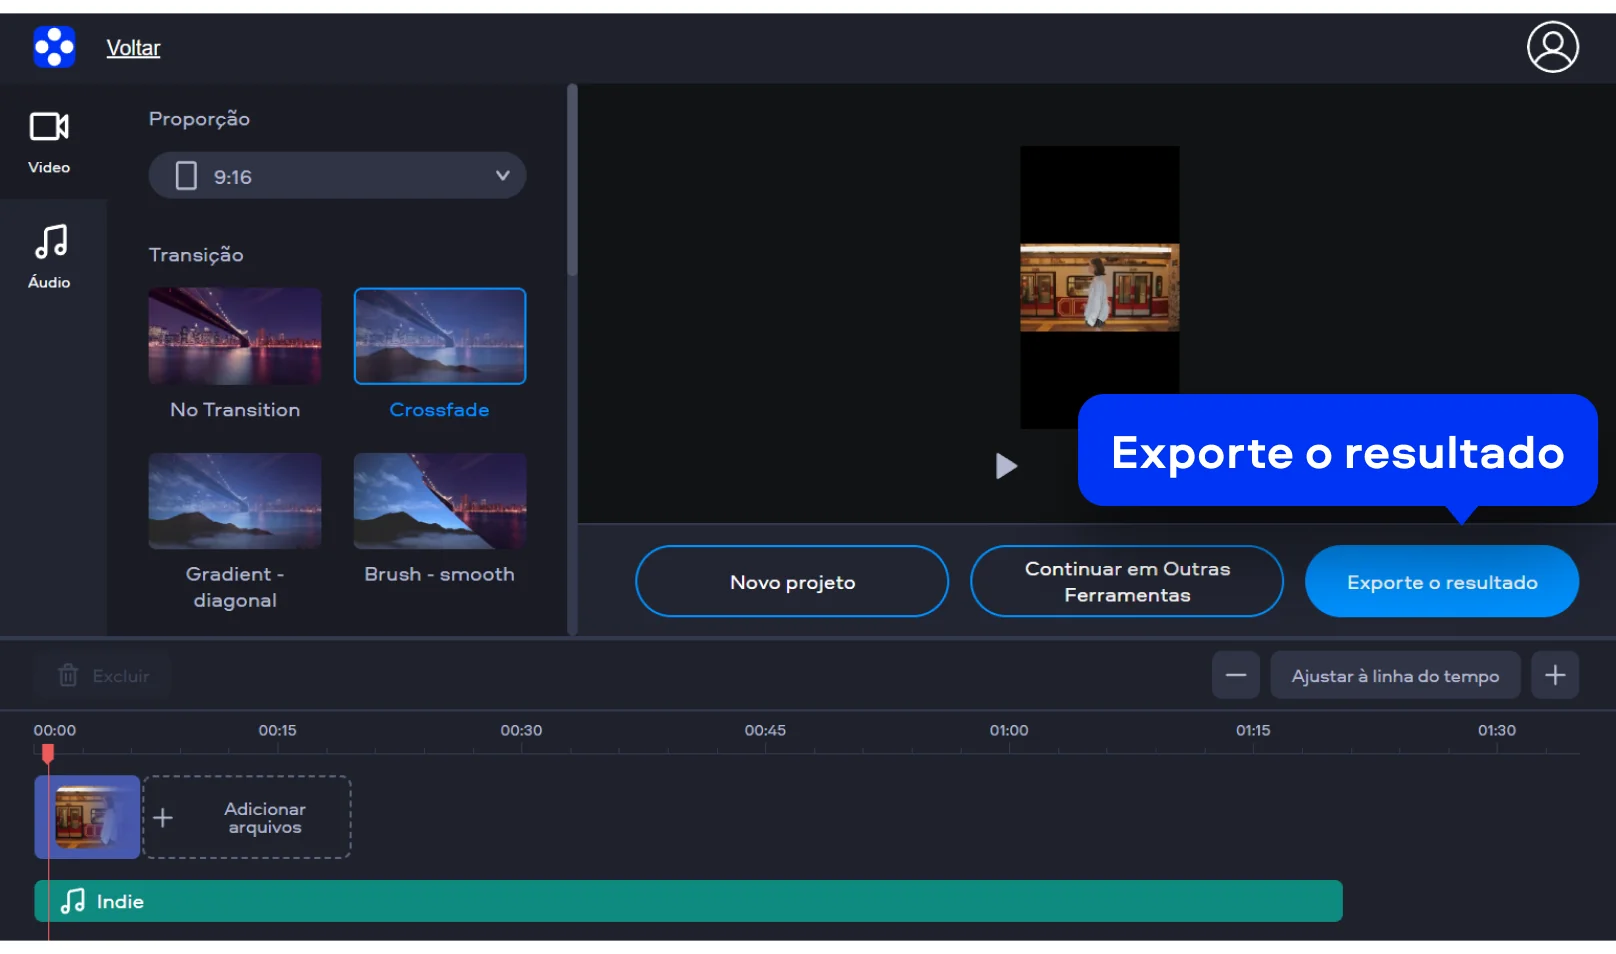Expand the aspect ratio chevron arrow
This screenshot has height=954, width=1616.
tap(502, 176)
